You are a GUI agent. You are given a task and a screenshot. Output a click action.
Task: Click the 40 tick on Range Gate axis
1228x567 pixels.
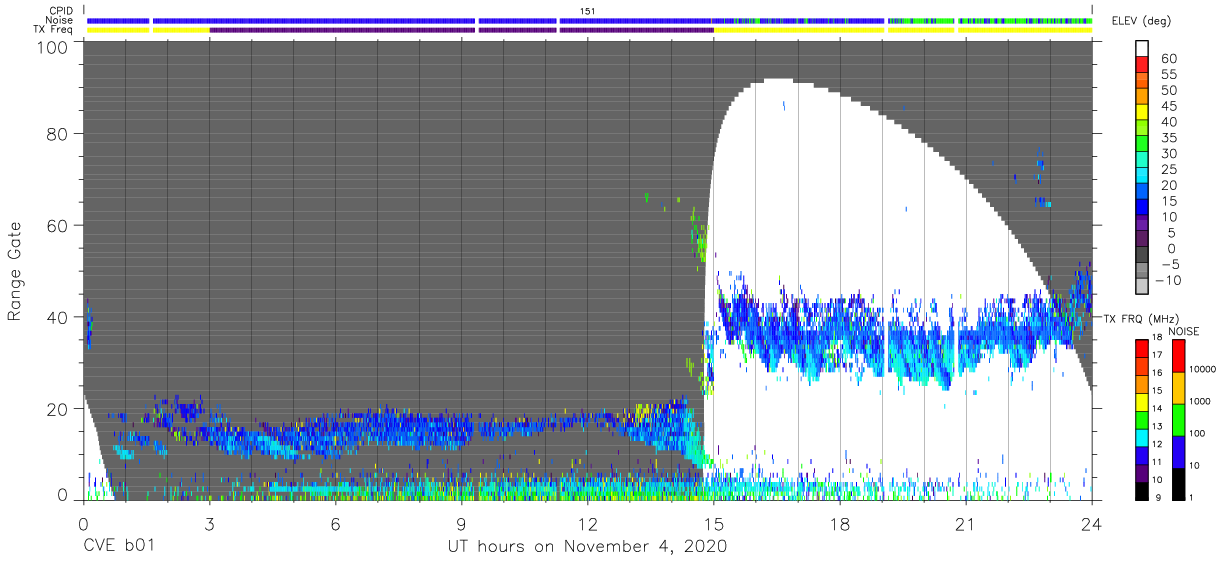click(58, 318)
